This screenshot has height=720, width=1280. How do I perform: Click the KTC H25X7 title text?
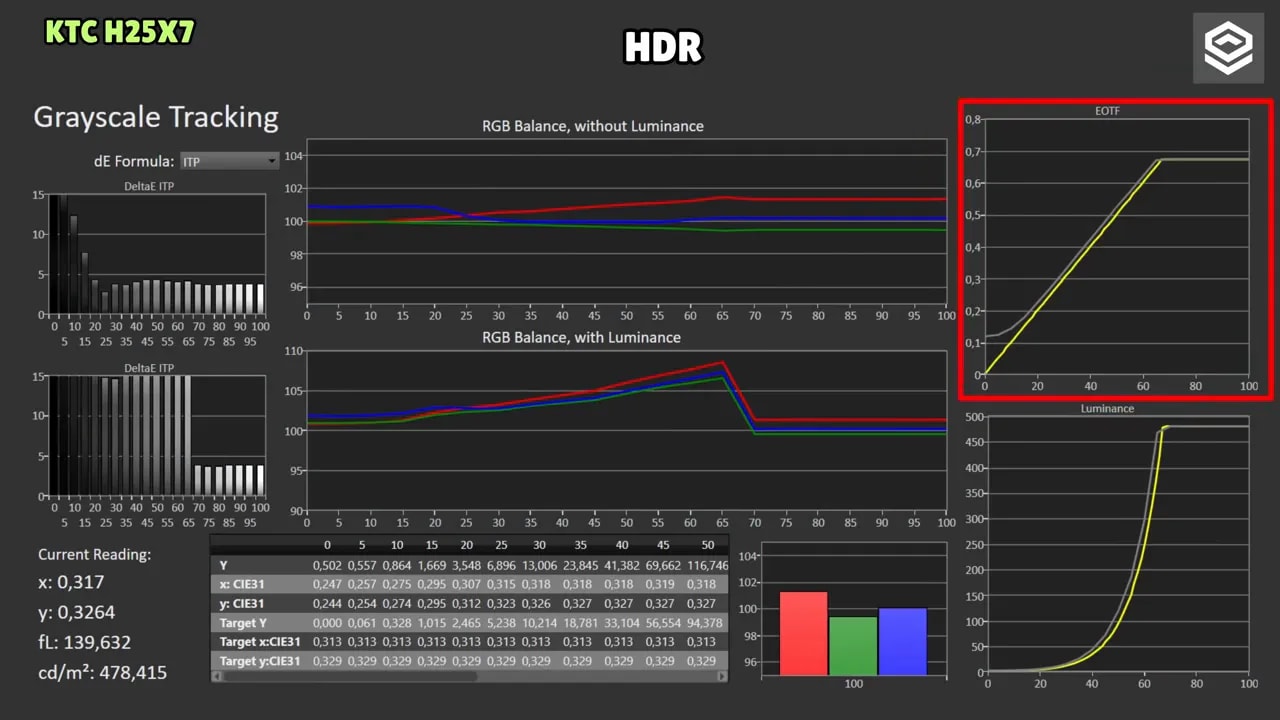point(119,31)
